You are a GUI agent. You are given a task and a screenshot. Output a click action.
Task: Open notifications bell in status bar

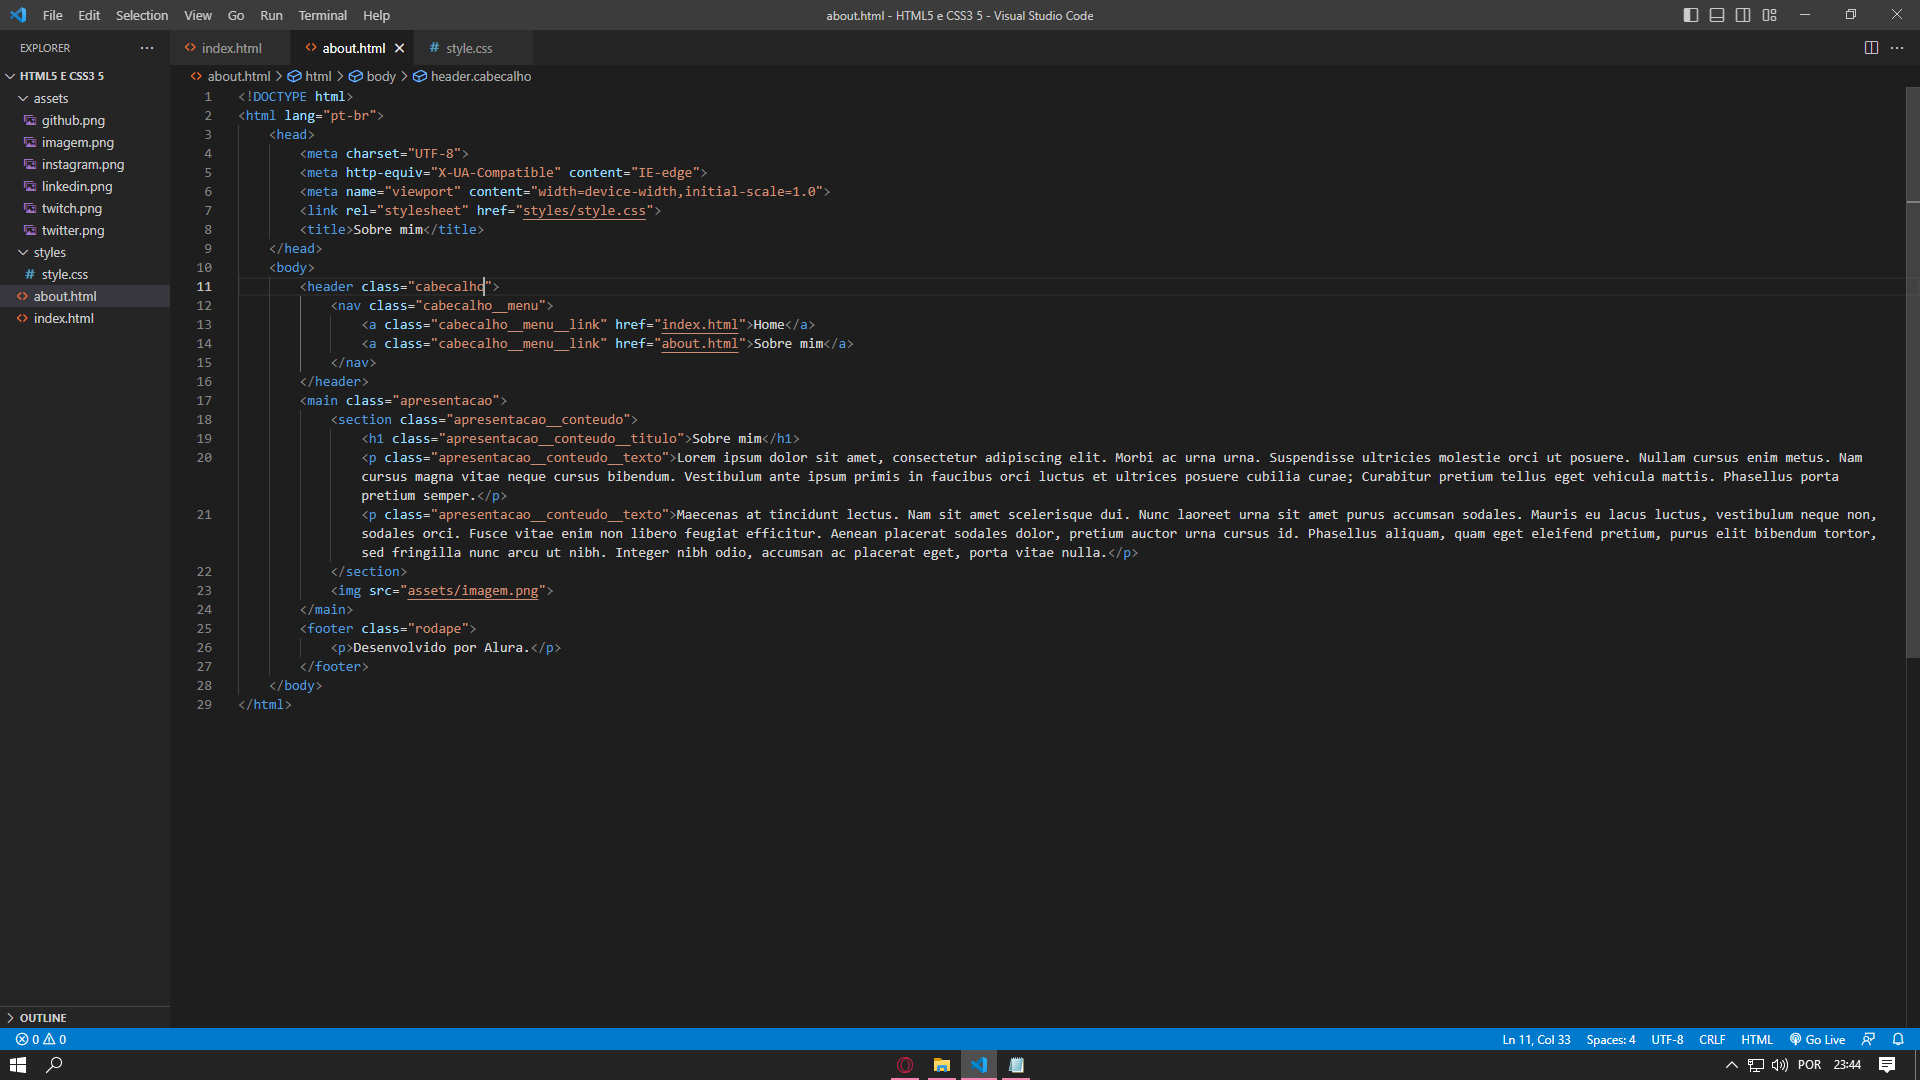coord(1898,1039)
